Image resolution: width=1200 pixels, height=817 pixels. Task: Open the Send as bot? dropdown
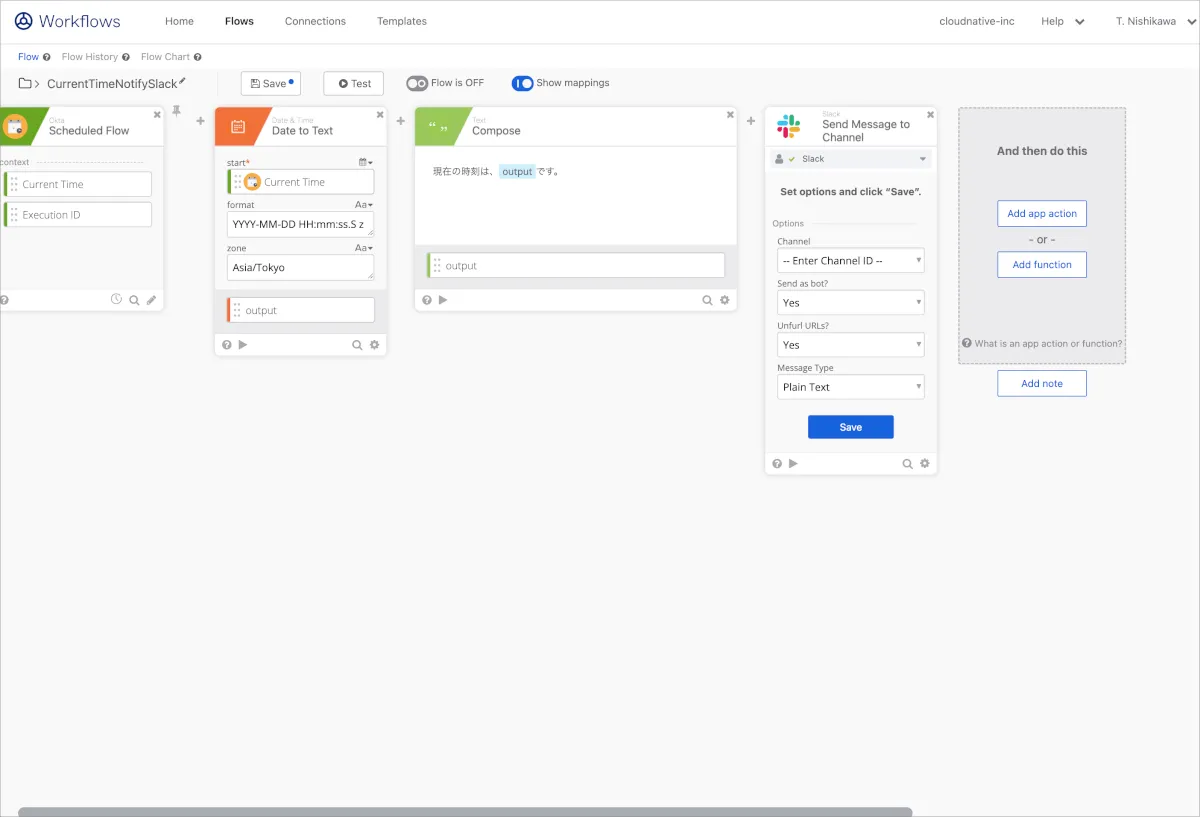click(x=851, y=303)
